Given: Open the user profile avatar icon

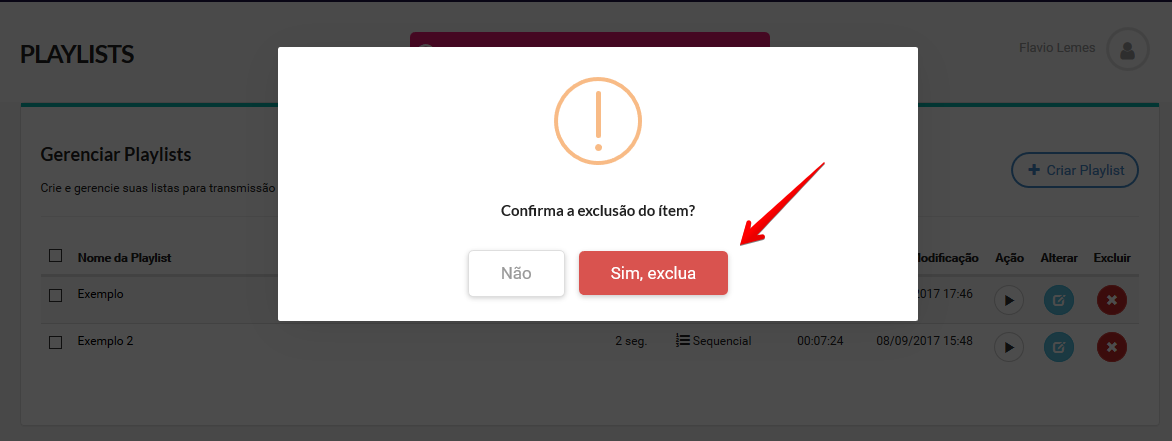Looking at the screenshot, I should pyautogui.click(x=1127, y=49).
